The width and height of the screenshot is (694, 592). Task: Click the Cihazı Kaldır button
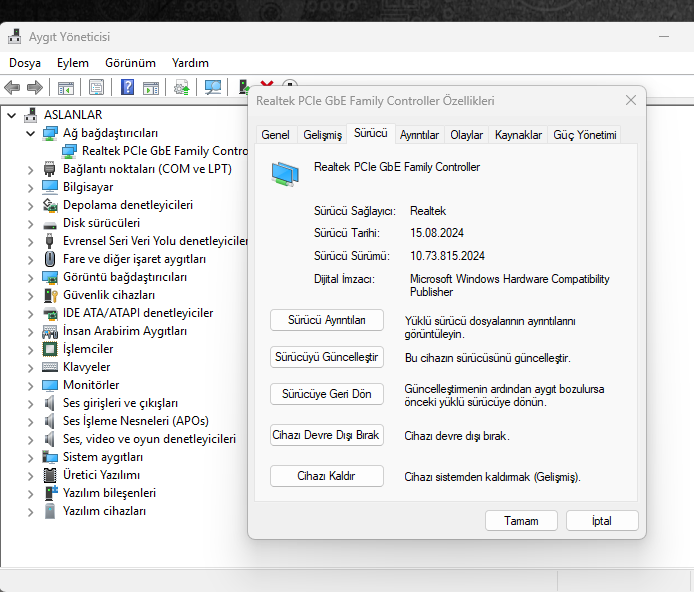[x=327, y=476]
